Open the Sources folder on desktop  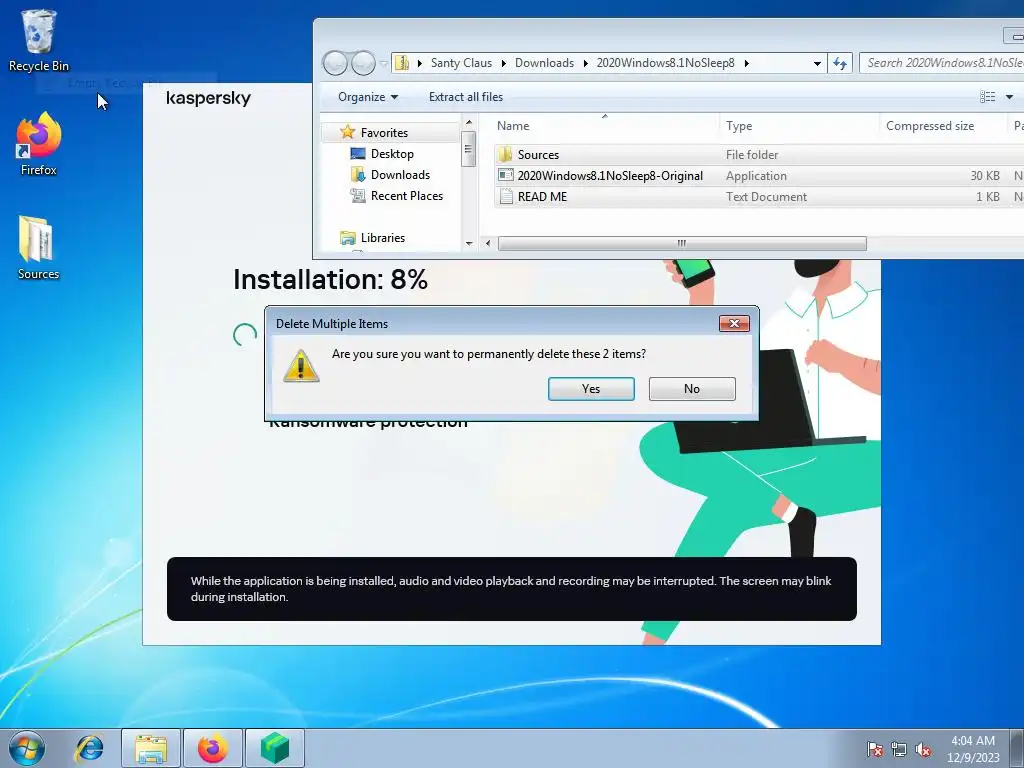pyautogui.click(x=38, y=248)
